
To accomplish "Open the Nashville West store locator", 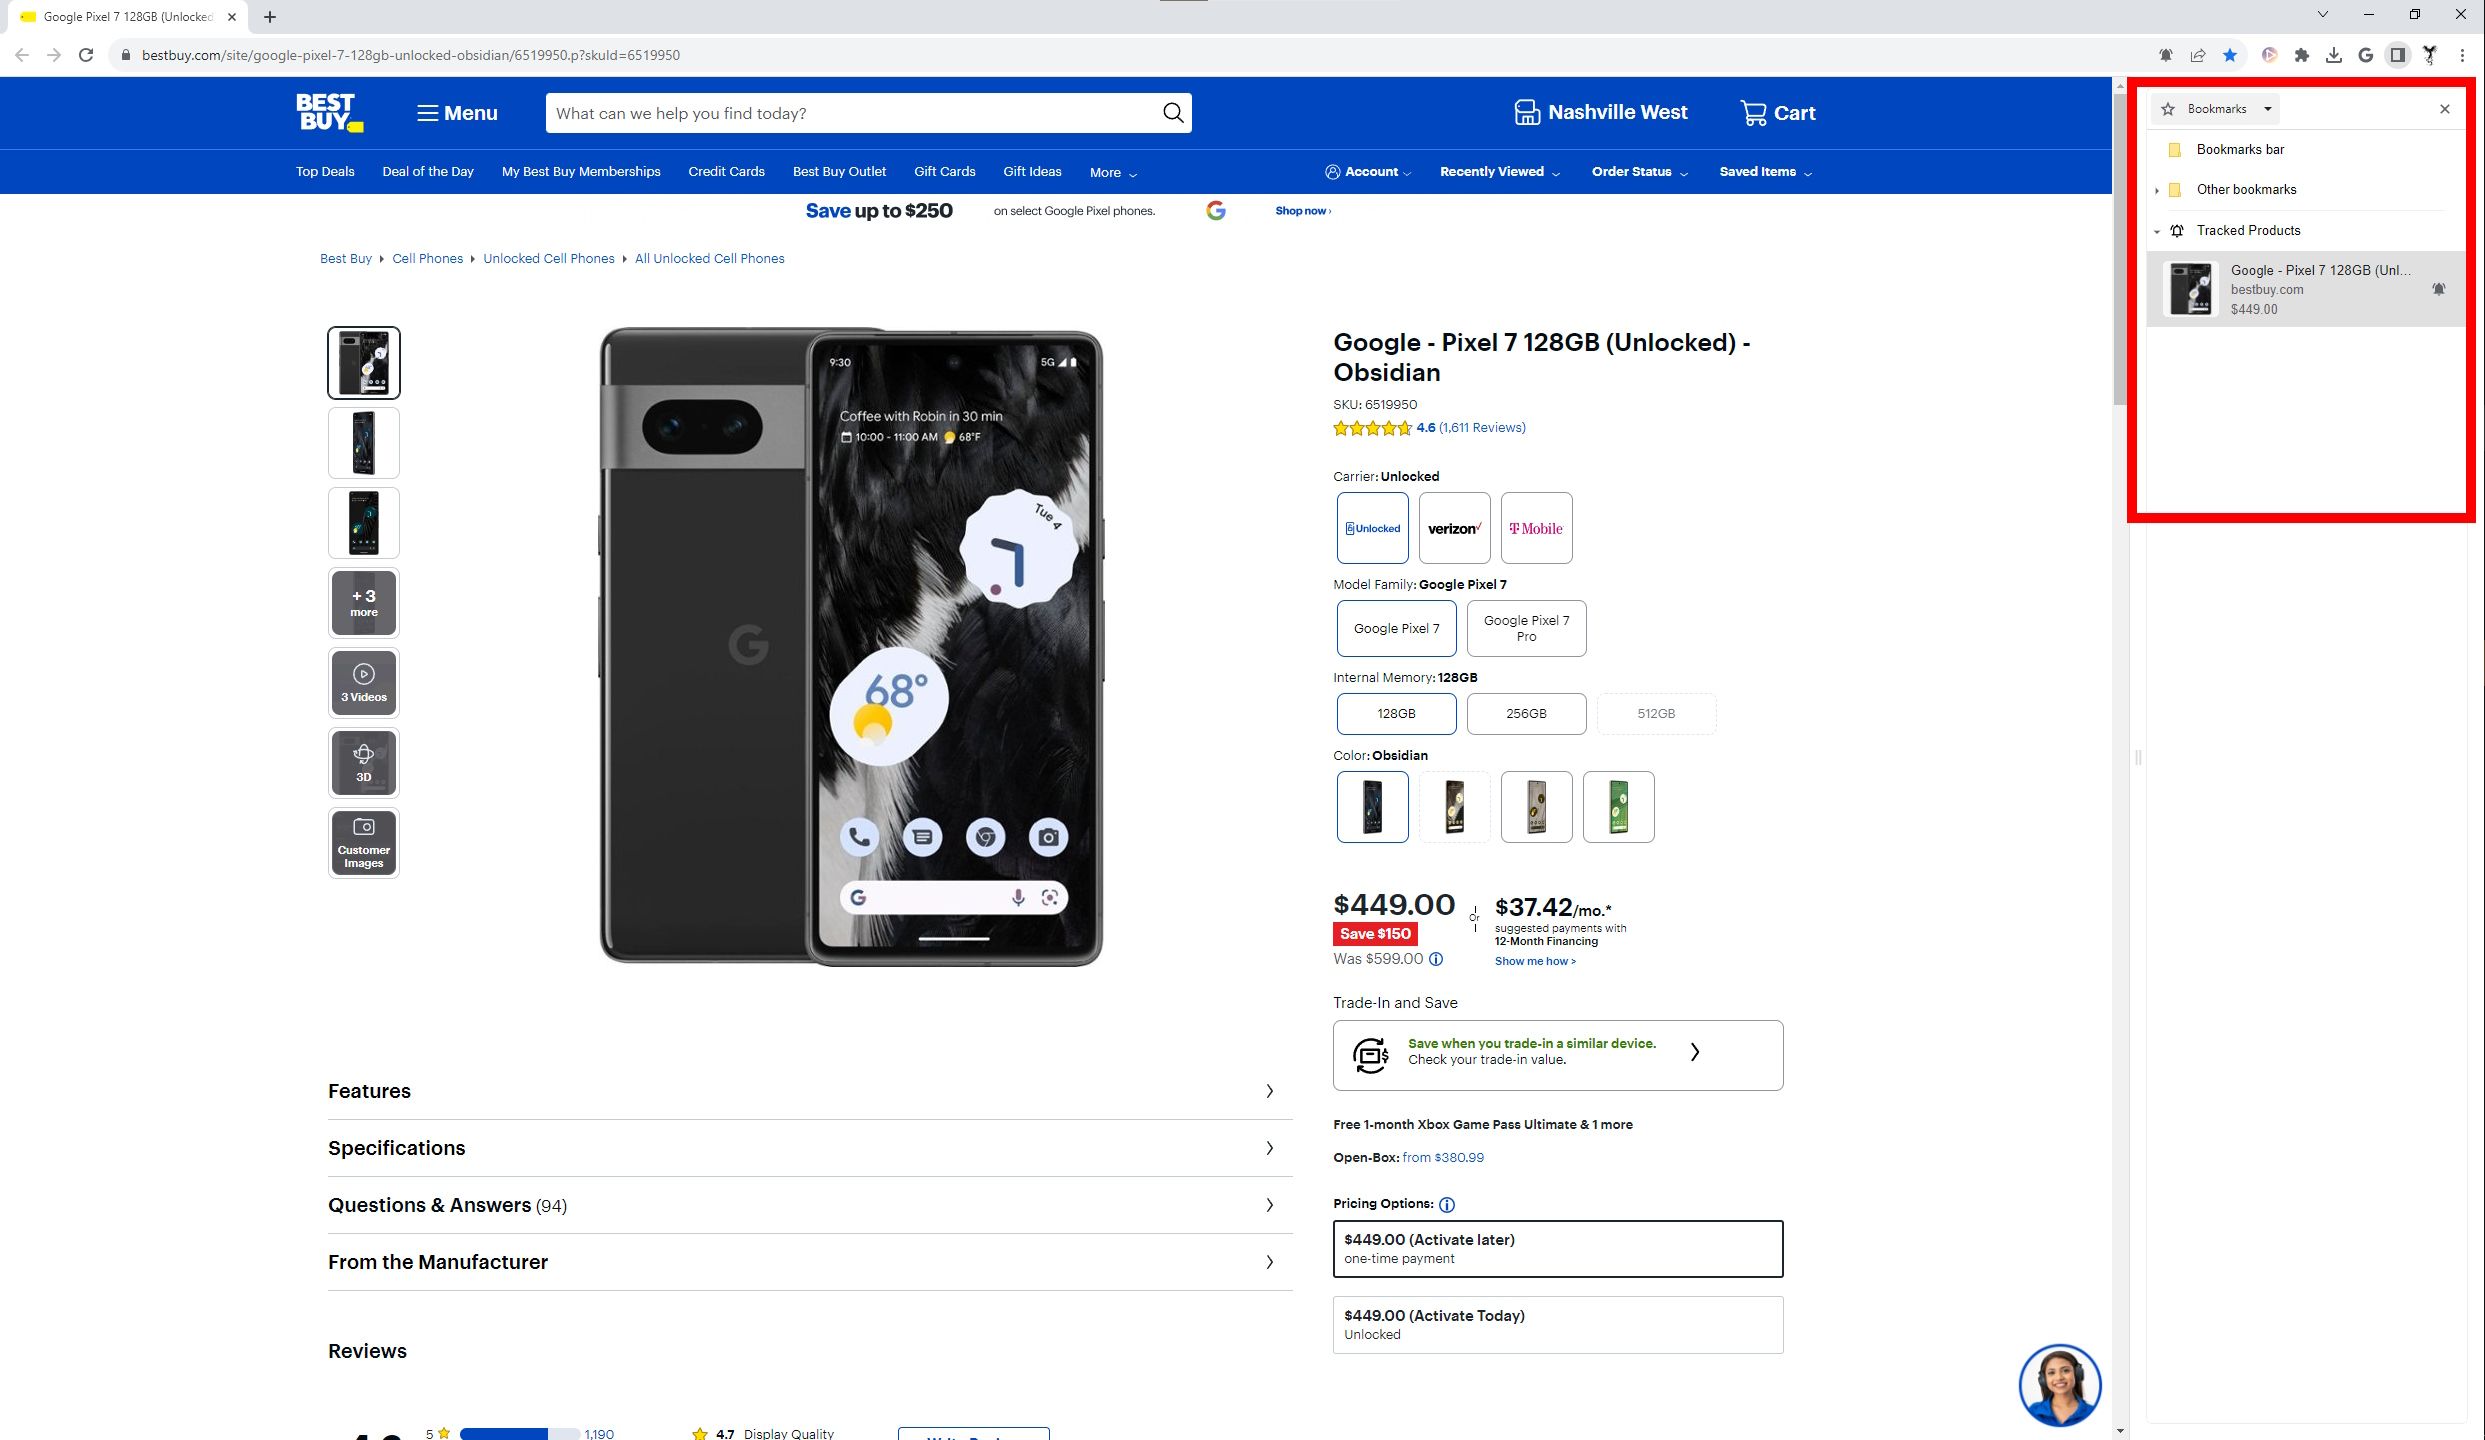I will 1601,113.
